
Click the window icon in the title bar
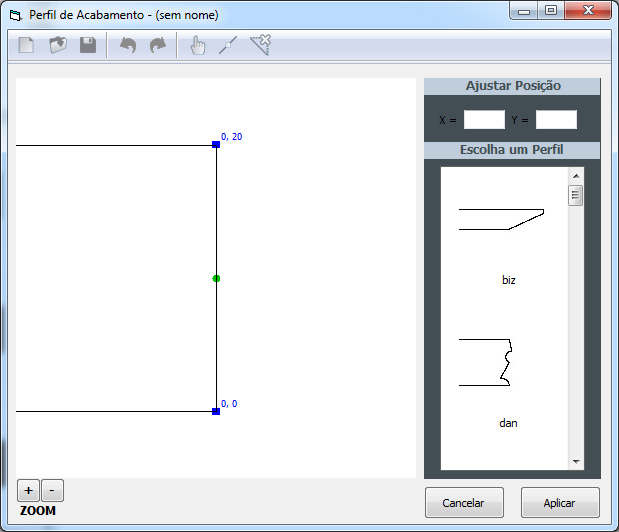pyautogui.click(x=16, y=15)
